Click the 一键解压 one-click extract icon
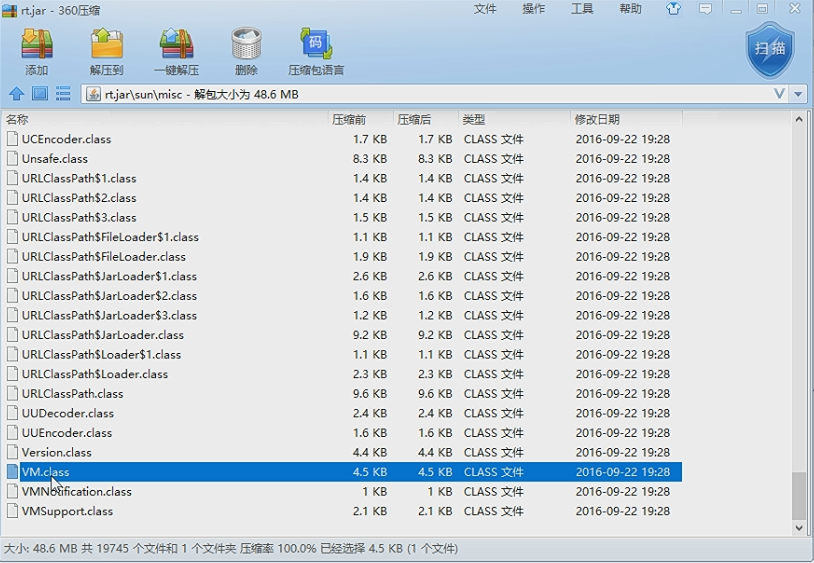 (x=177, y=51)
